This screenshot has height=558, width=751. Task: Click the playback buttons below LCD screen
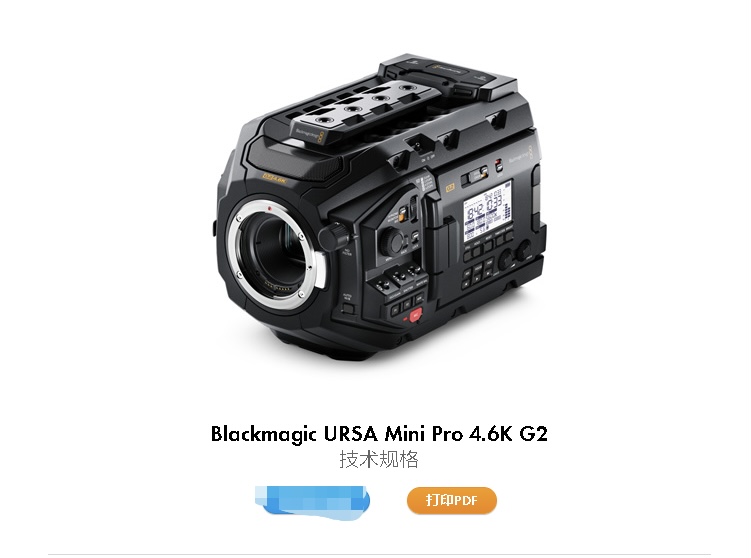[478, 273]
